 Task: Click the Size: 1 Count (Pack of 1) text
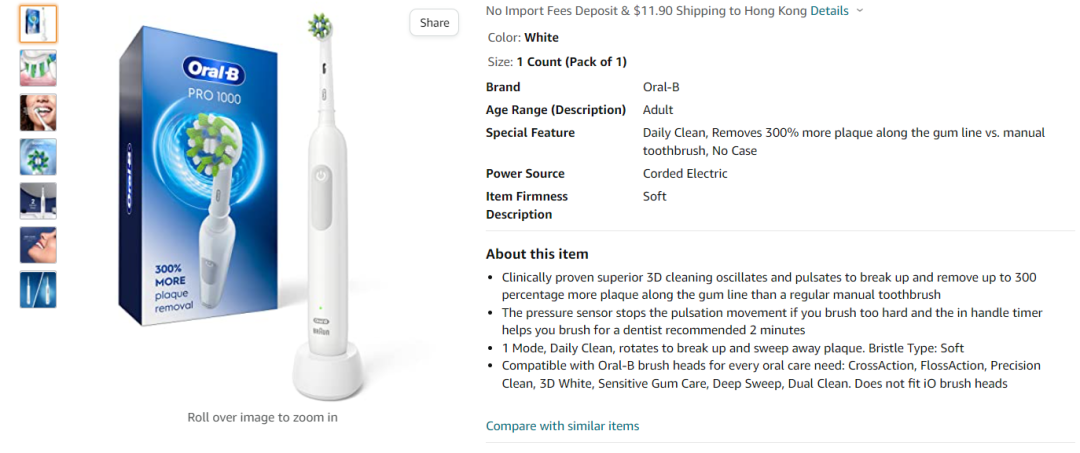(557, 62)
